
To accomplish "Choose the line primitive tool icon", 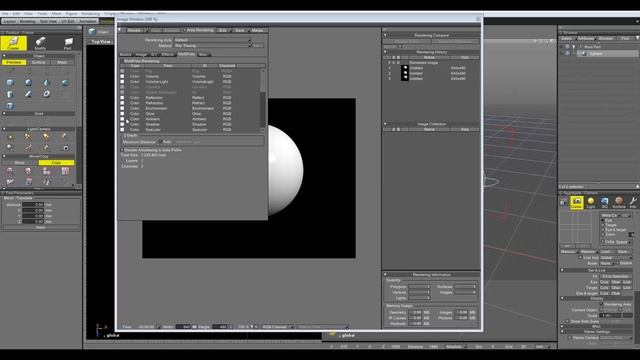I will (28, 94).
